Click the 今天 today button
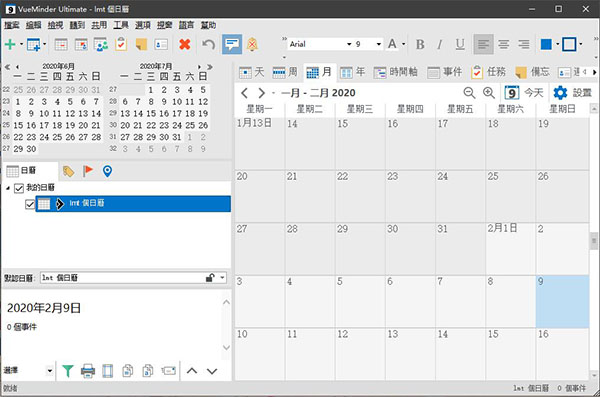The width and height of the screenshot is (600, 397). pos(524,93)
